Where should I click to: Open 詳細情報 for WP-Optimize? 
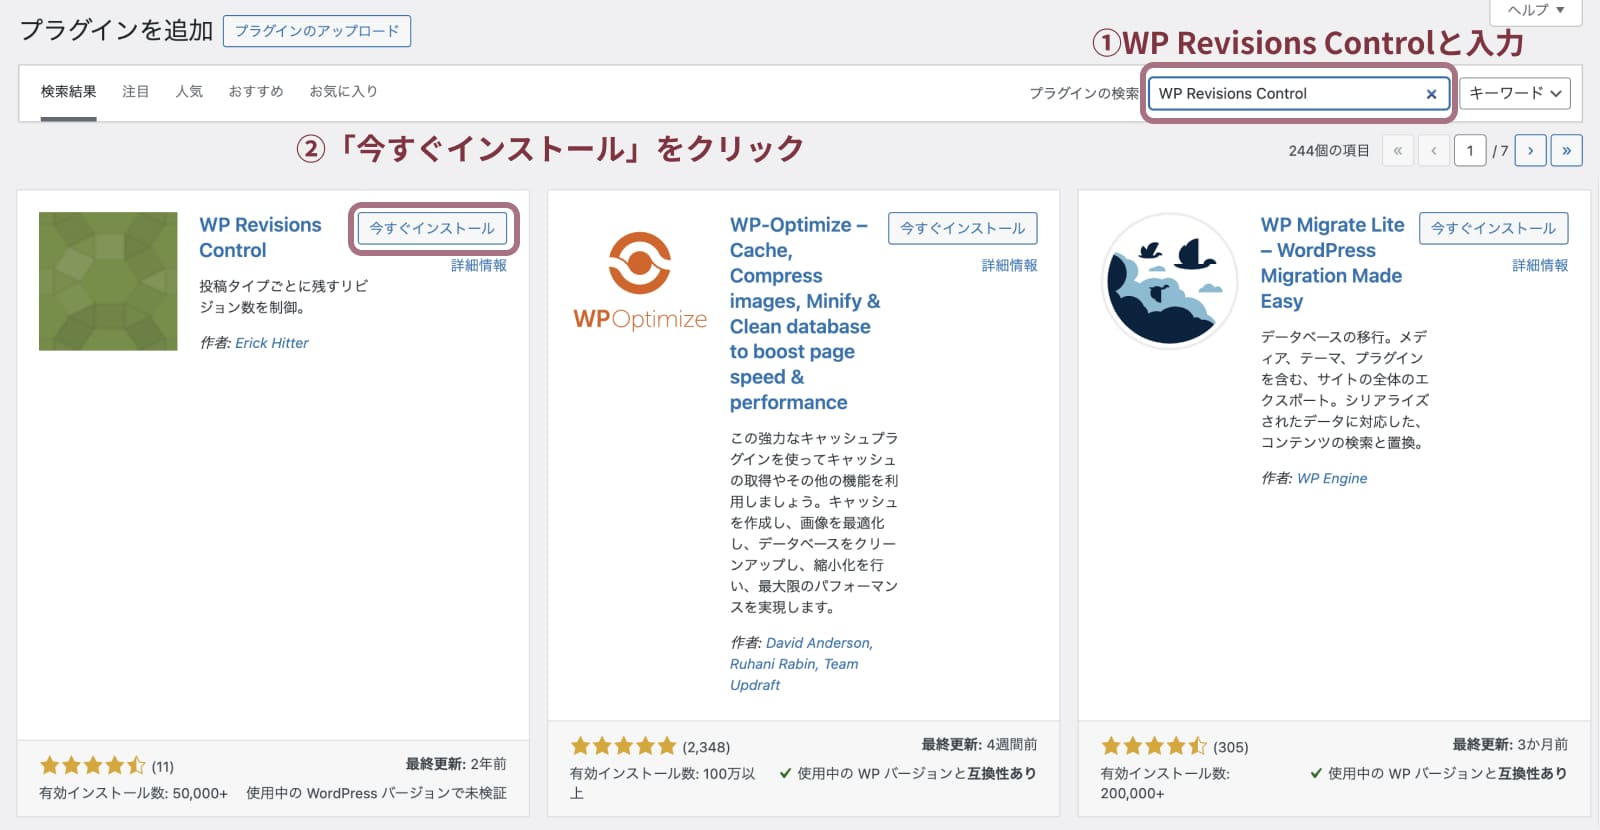coord(1009,266)
